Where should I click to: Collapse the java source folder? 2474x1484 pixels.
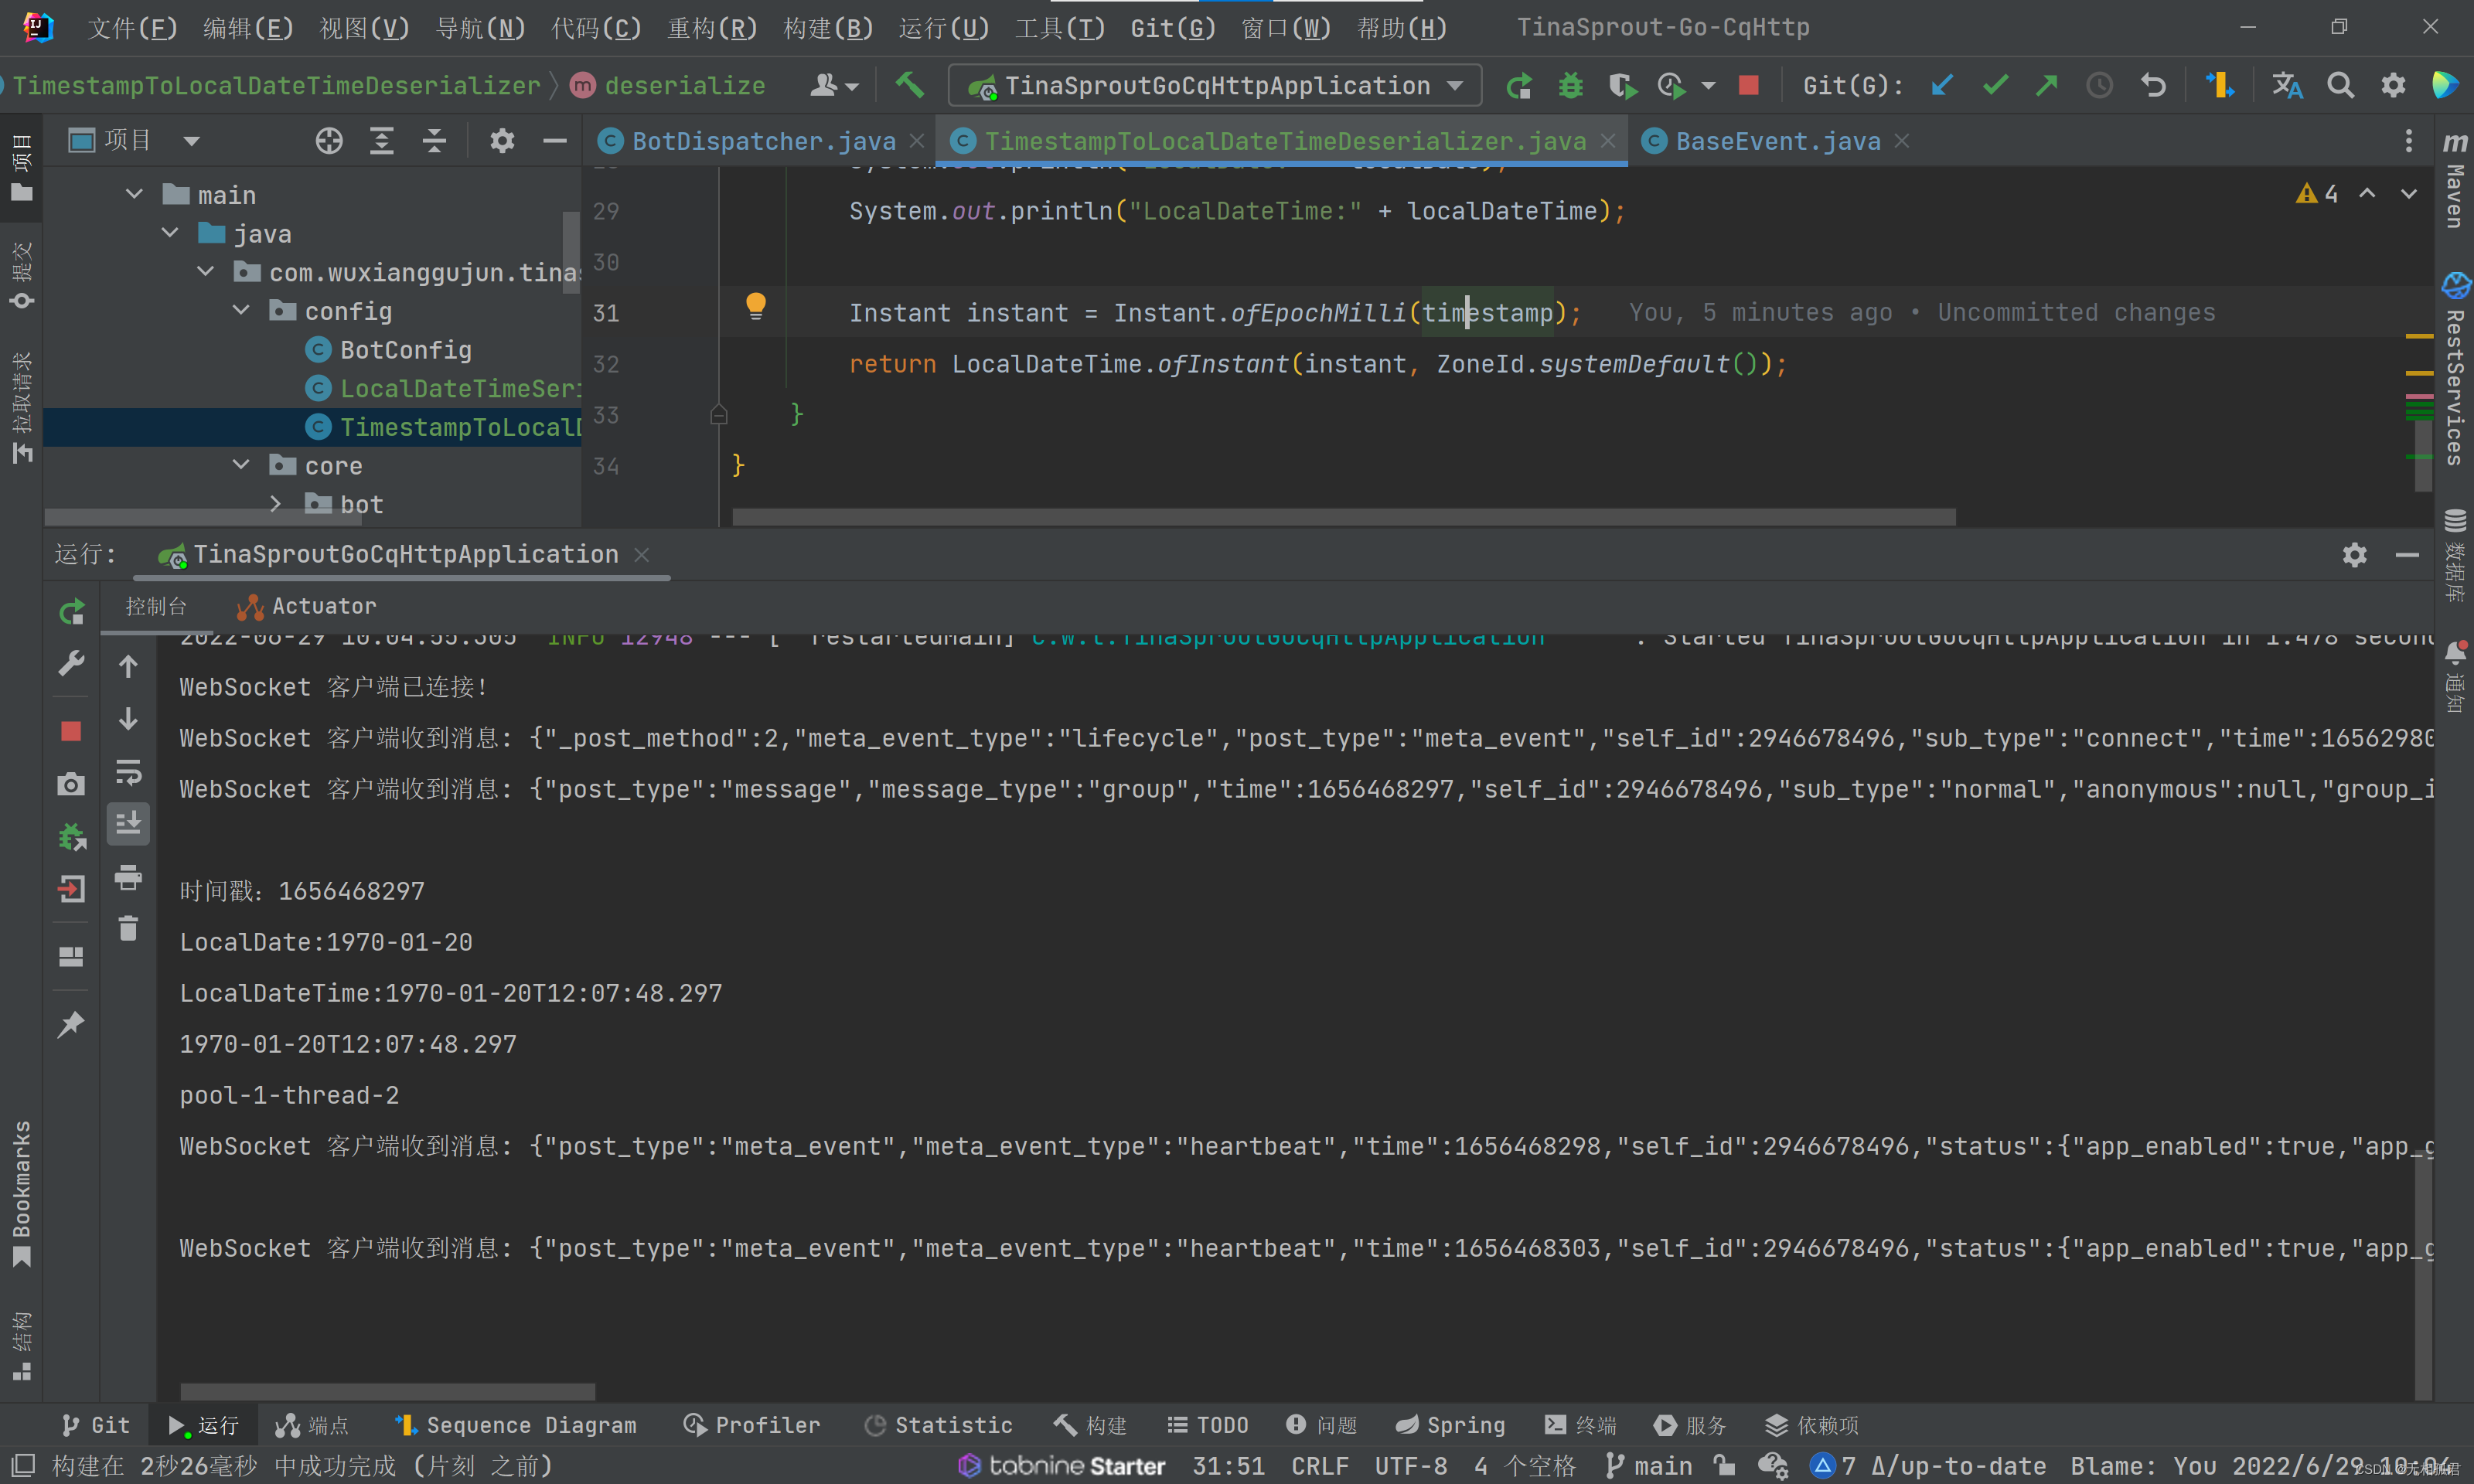point(170,233)
